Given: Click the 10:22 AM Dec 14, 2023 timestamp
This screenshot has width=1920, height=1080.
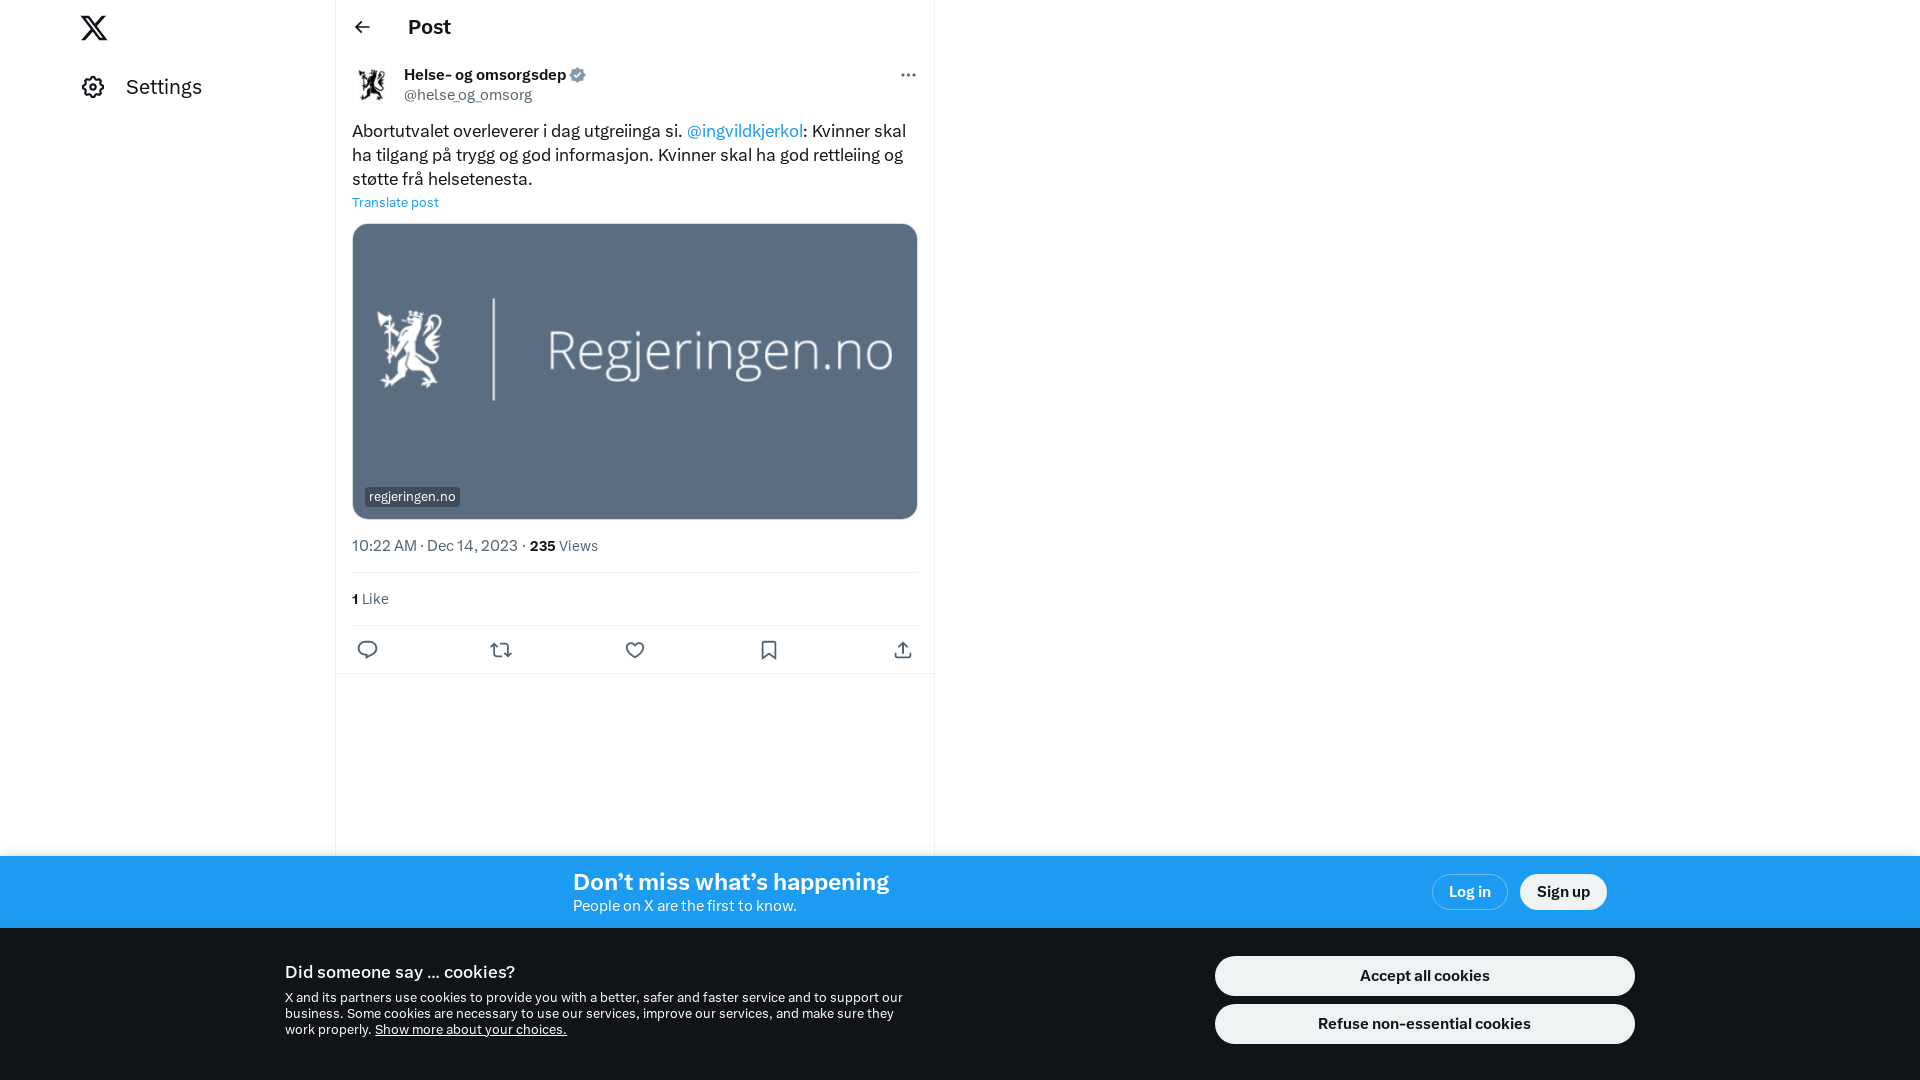Looking at the screenshot, I should (x=435, y=546).
